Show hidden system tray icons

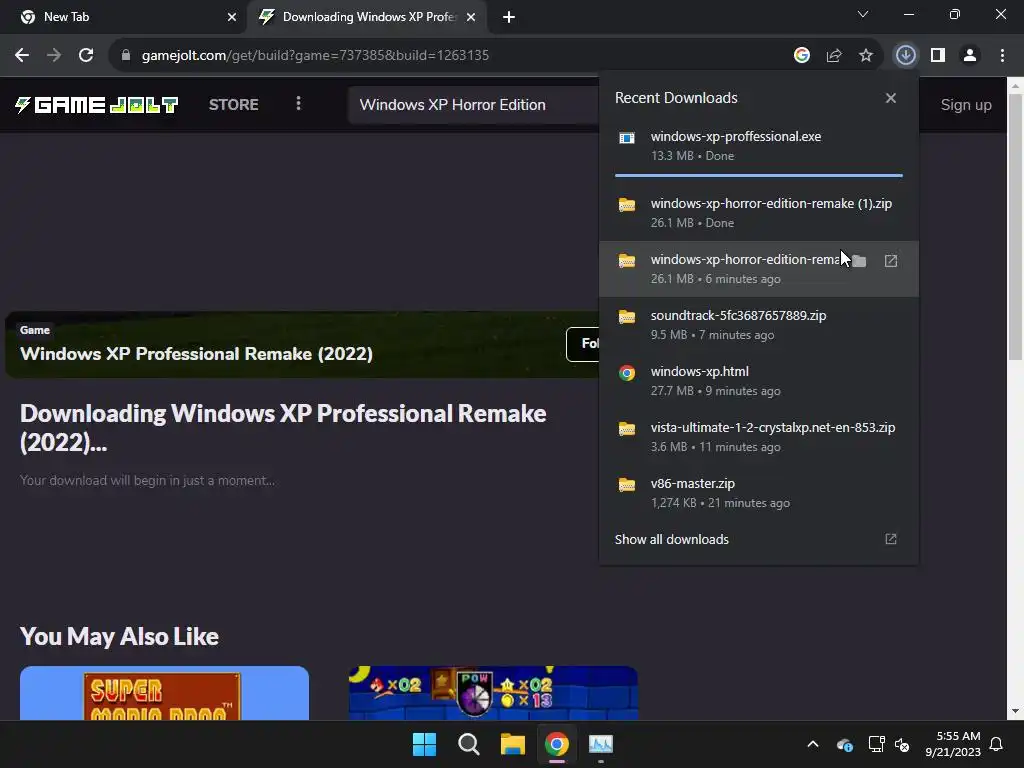point(813,744)
